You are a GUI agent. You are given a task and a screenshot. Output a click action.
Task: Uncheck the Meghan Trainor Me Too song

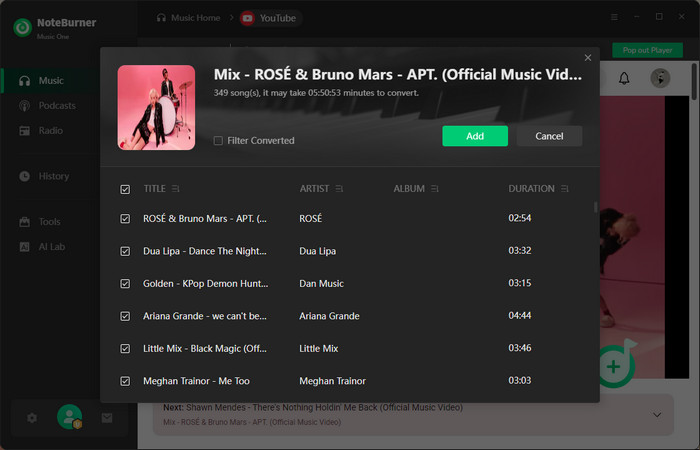(125, 381)
